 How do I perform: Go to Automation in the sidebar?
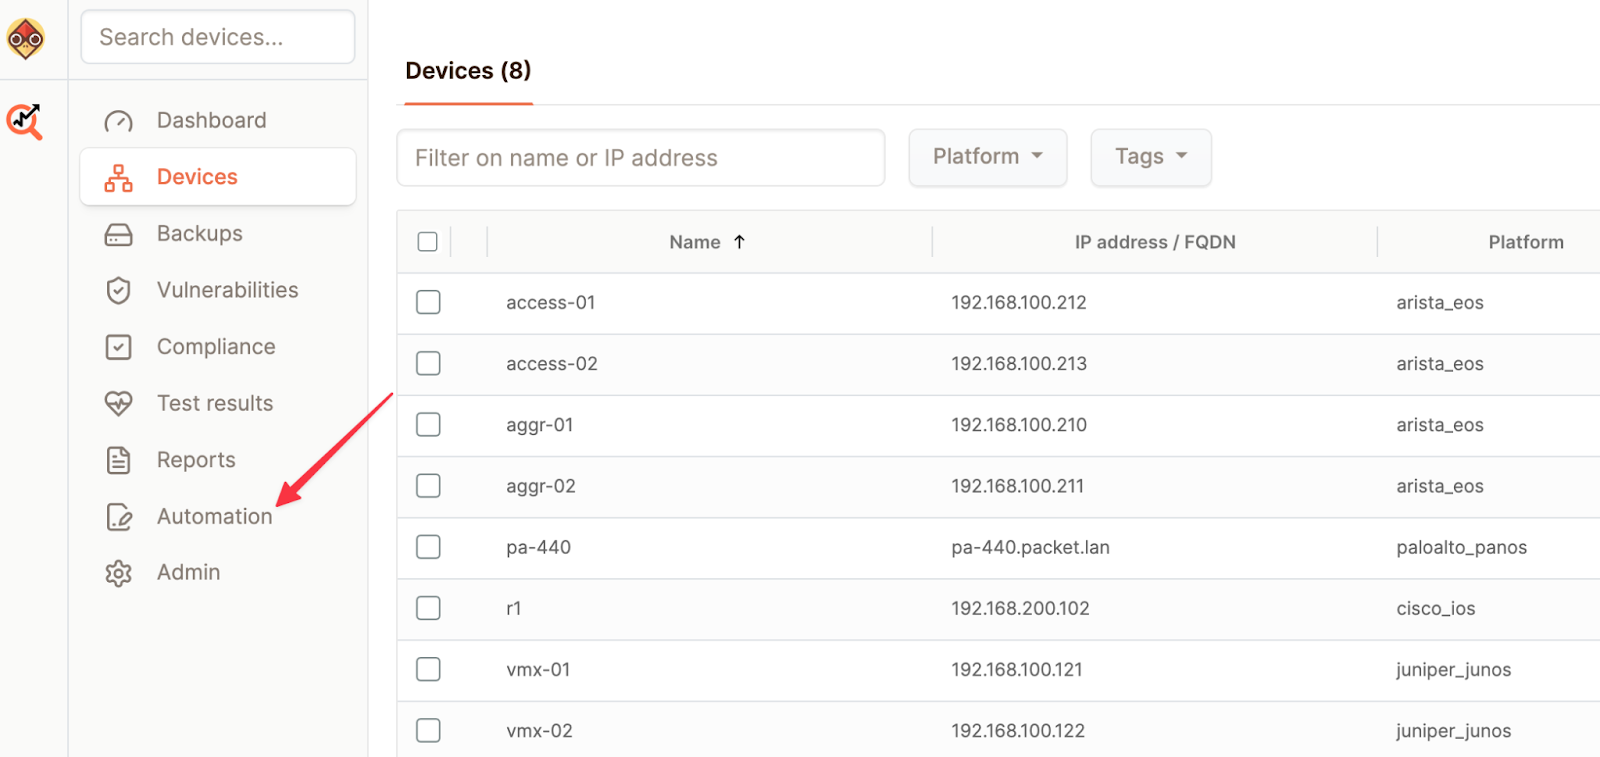pos(214,517)
